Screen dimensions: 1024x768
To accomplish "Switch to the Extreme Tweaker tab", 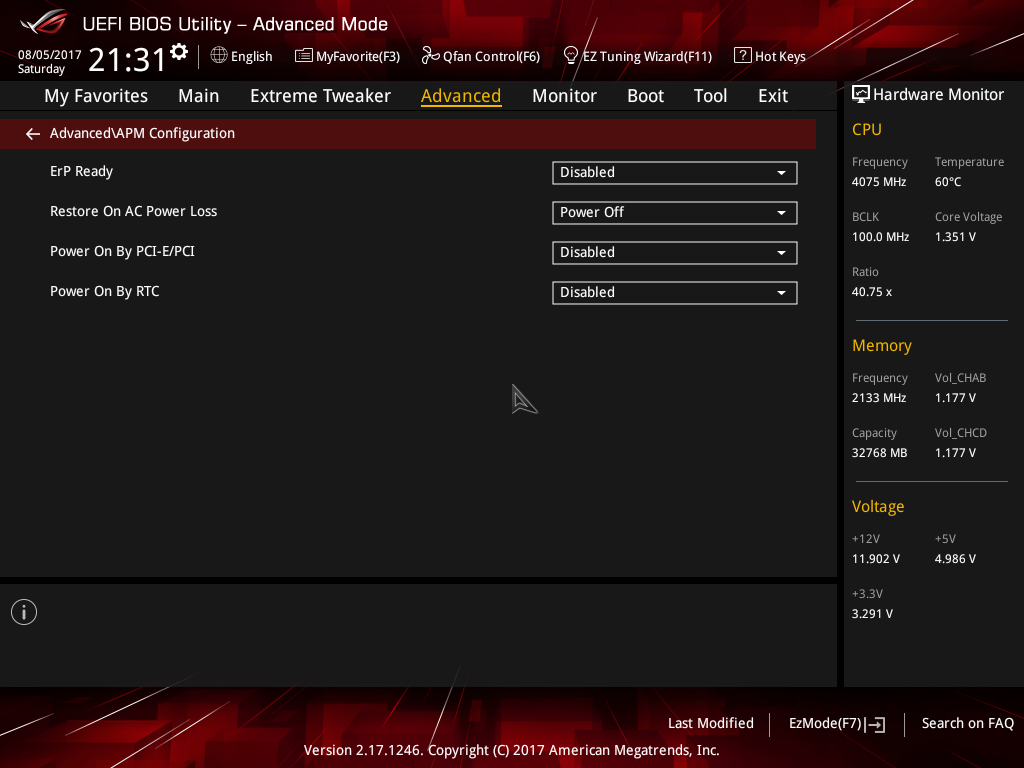I will (320, 96).
